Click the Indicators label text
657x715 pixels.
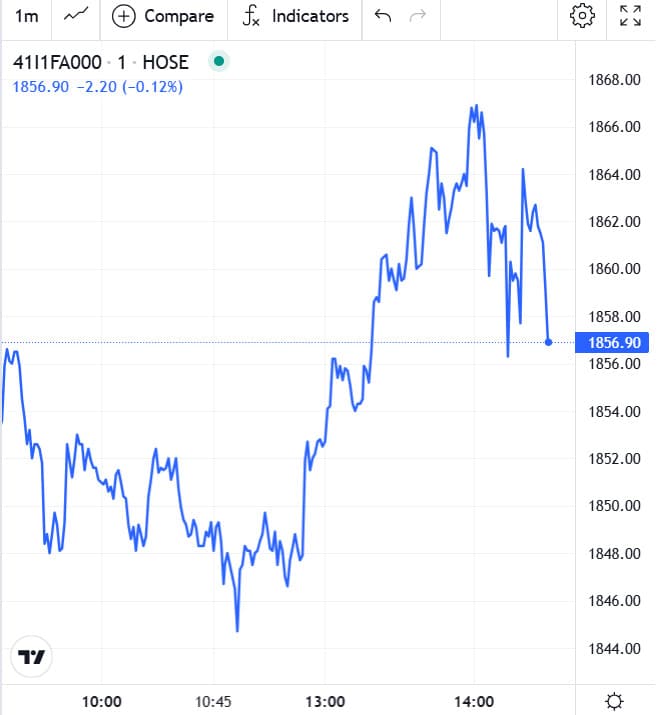310,16
